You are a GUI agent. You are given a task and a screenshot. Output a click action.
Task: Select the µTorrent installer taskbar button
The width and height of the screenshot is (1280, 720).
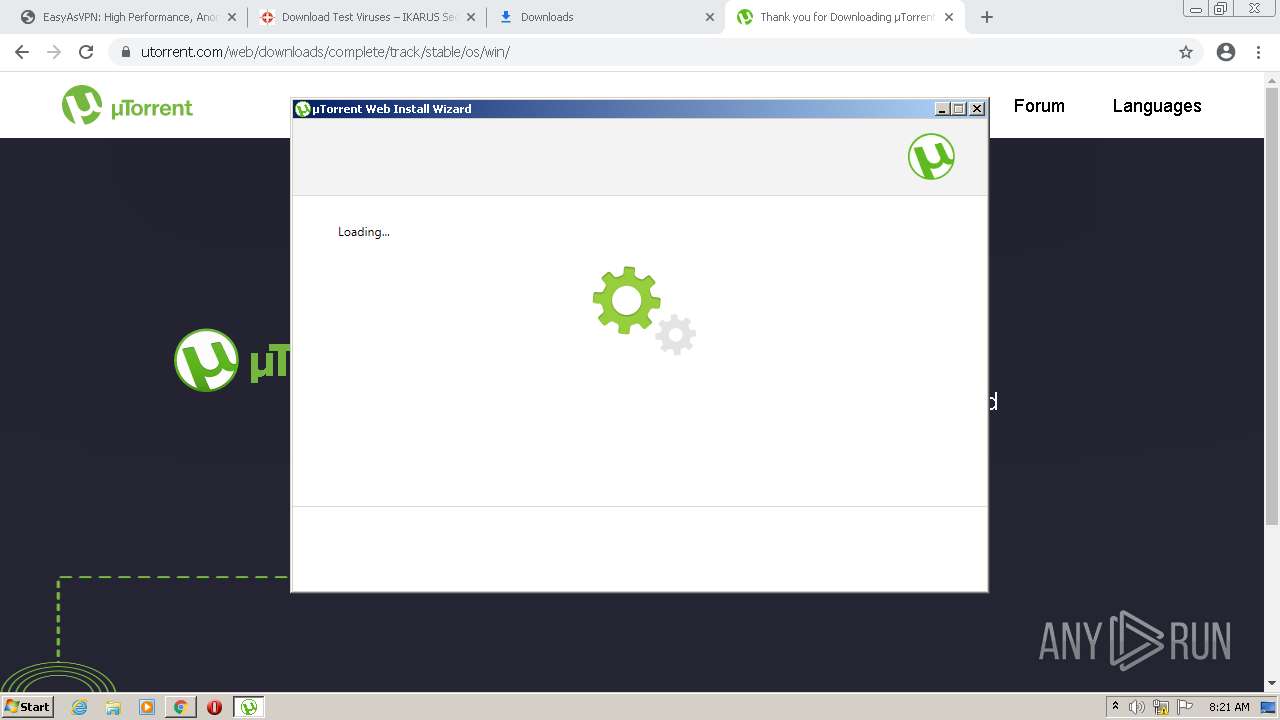[x=248, y=707]
